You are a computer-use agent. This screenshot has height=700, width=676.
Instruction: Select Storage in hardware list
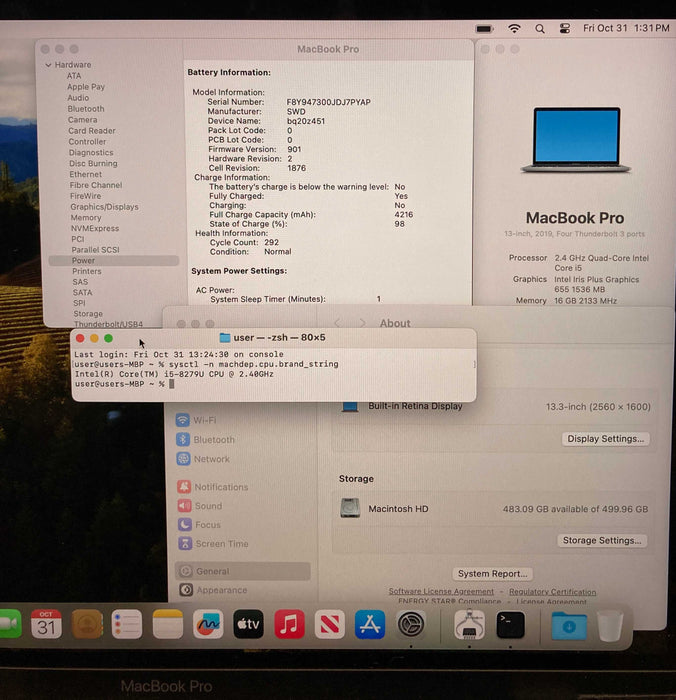tap(88, 313)
